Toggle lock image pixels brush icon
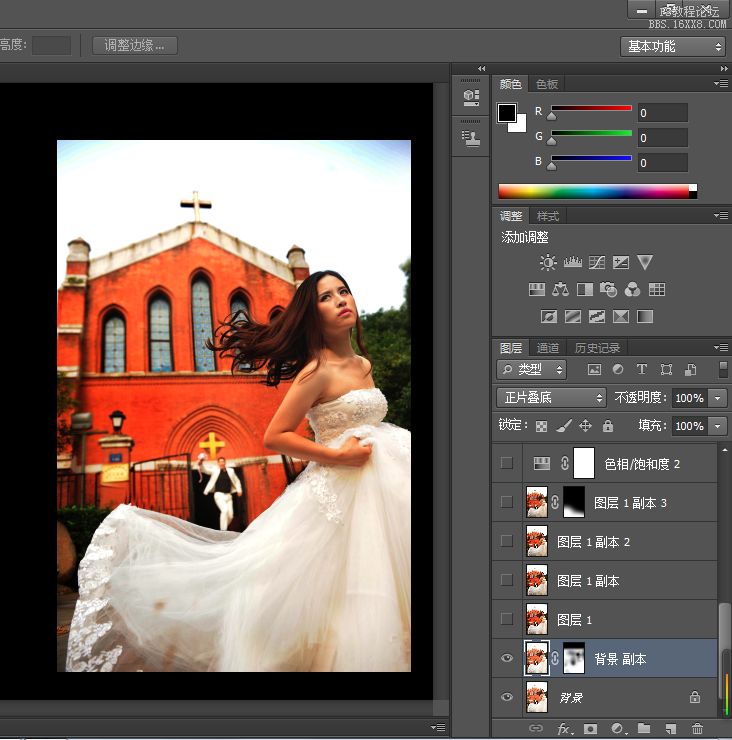The width and height of the screenshot is (732, 740). (564, 426)
